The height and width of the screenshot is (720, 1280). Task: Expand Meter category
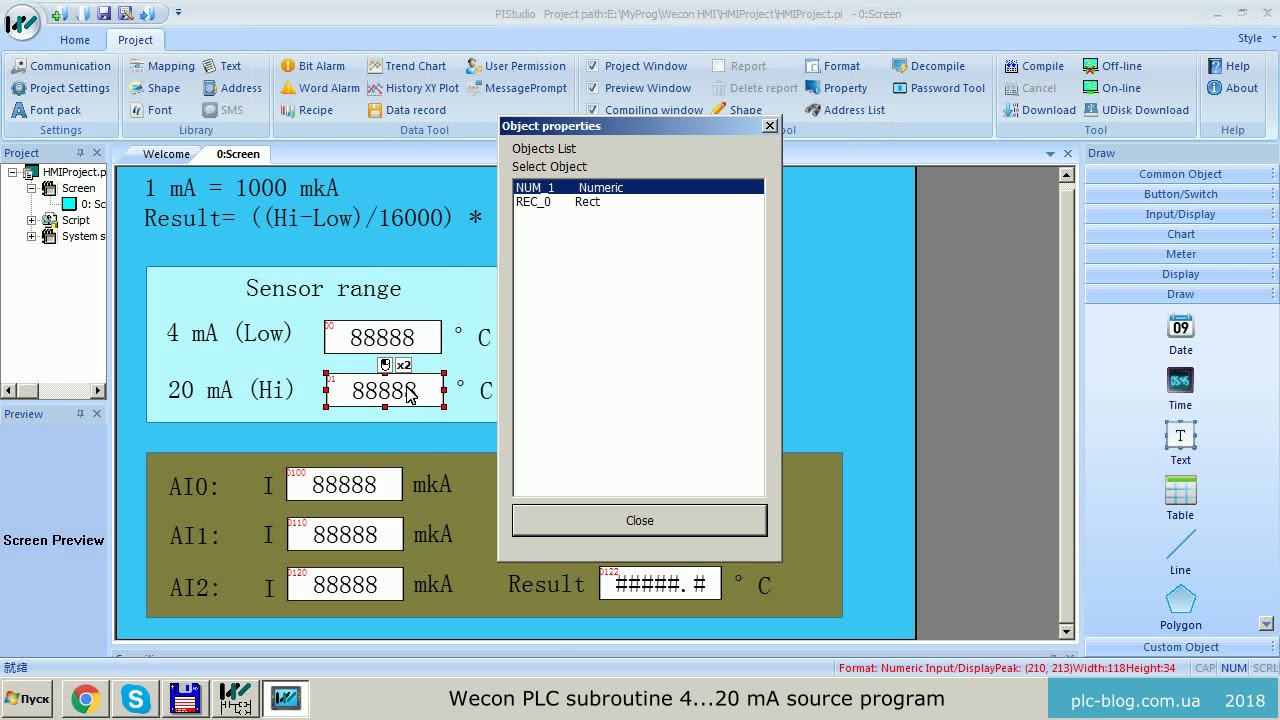pyautogui.click(x=1180, y=254)
